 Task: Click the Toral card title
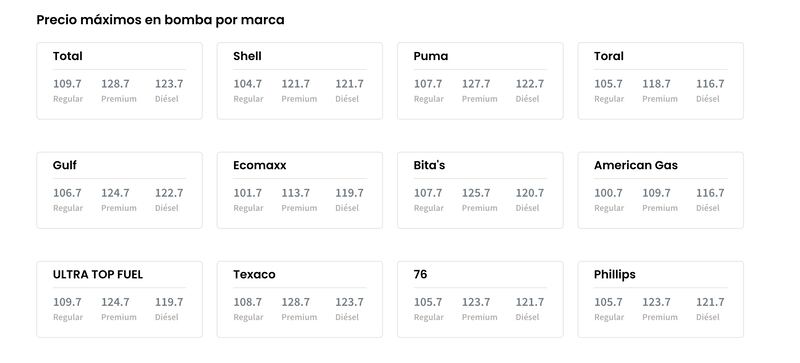609,56
